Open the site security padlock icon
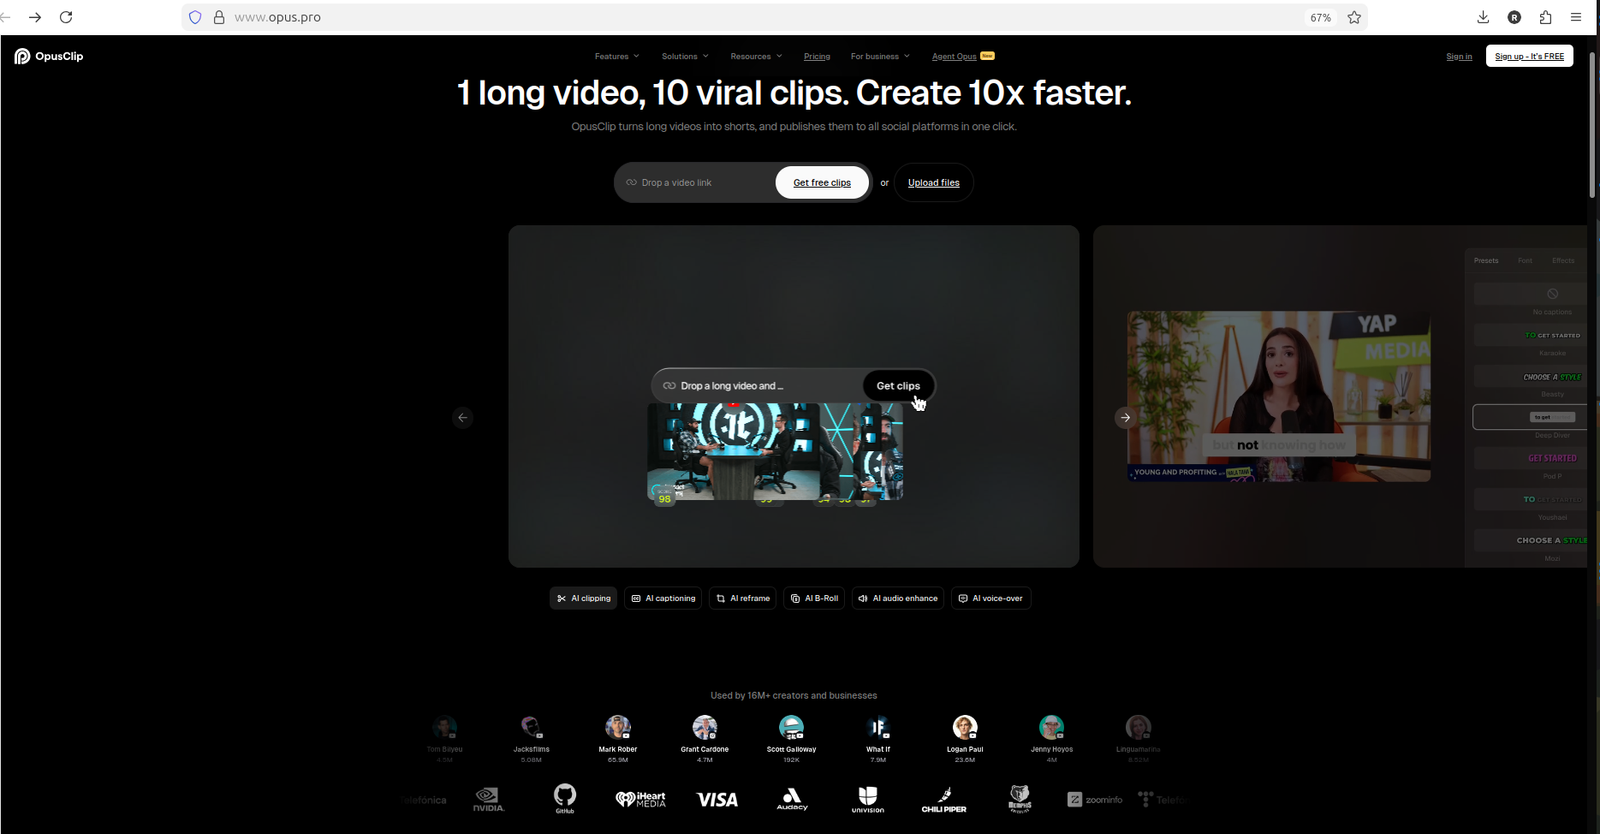1600x834 pixels. (219, 17)
